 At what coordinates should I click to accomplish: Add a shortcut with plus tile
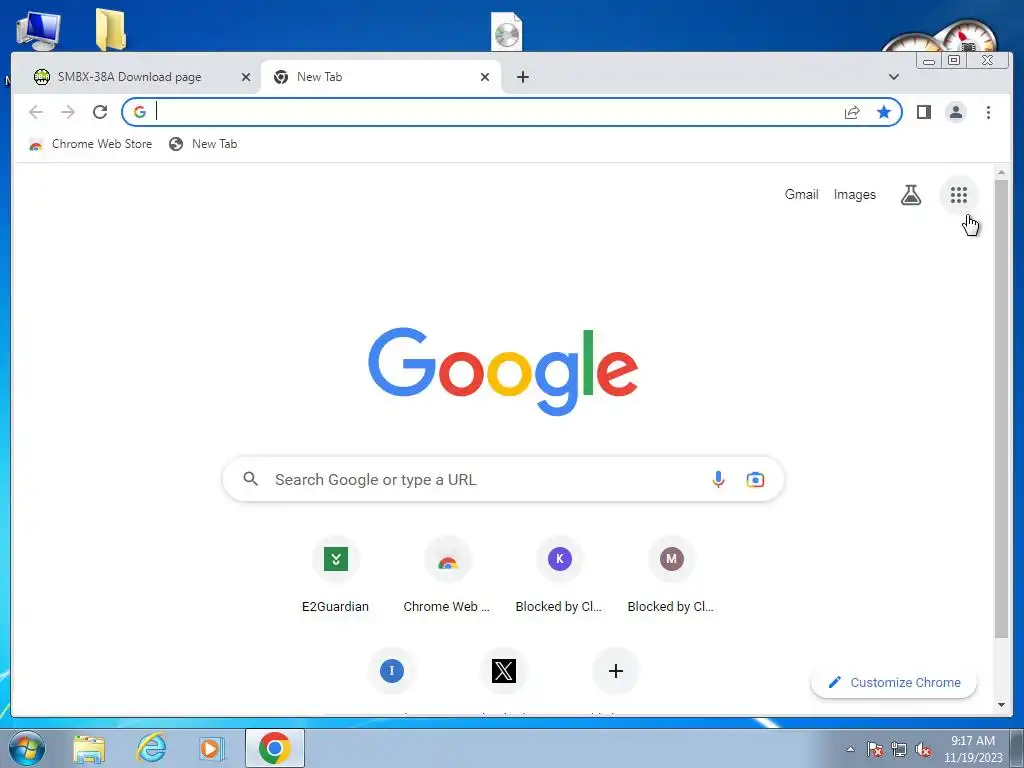click(x=615, y=671)
